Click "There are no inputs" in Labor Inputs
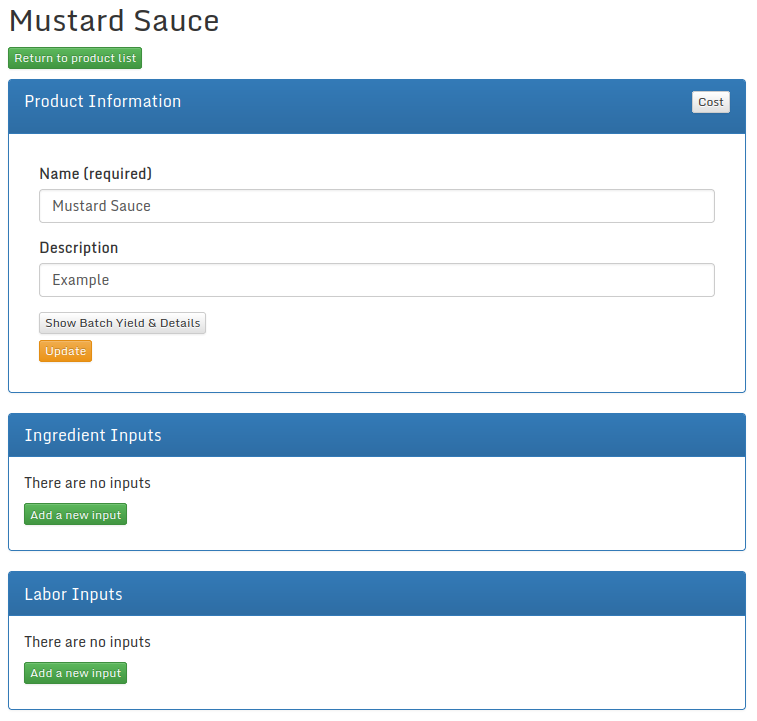This screenshot has height=721, width=757. [x=87, y=642]
